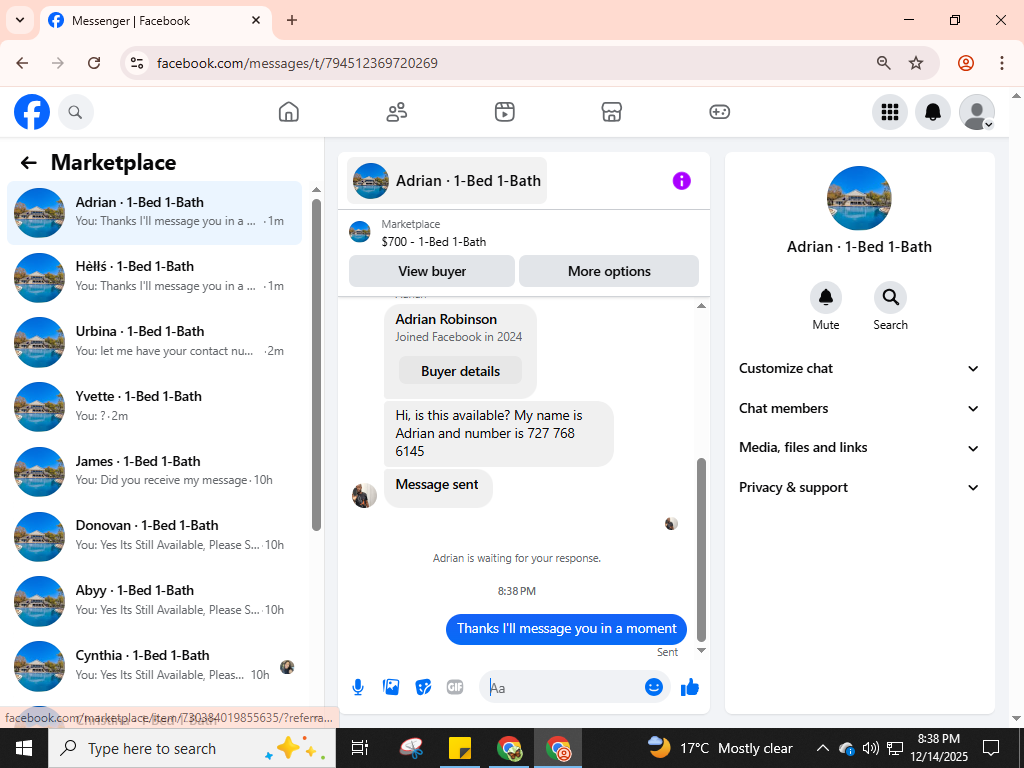Open the $700 - 1-Bed 1-Bath listing link
Image resolution: width=1024 pixels, height=768 pixels.
click(x=434, y=242)
